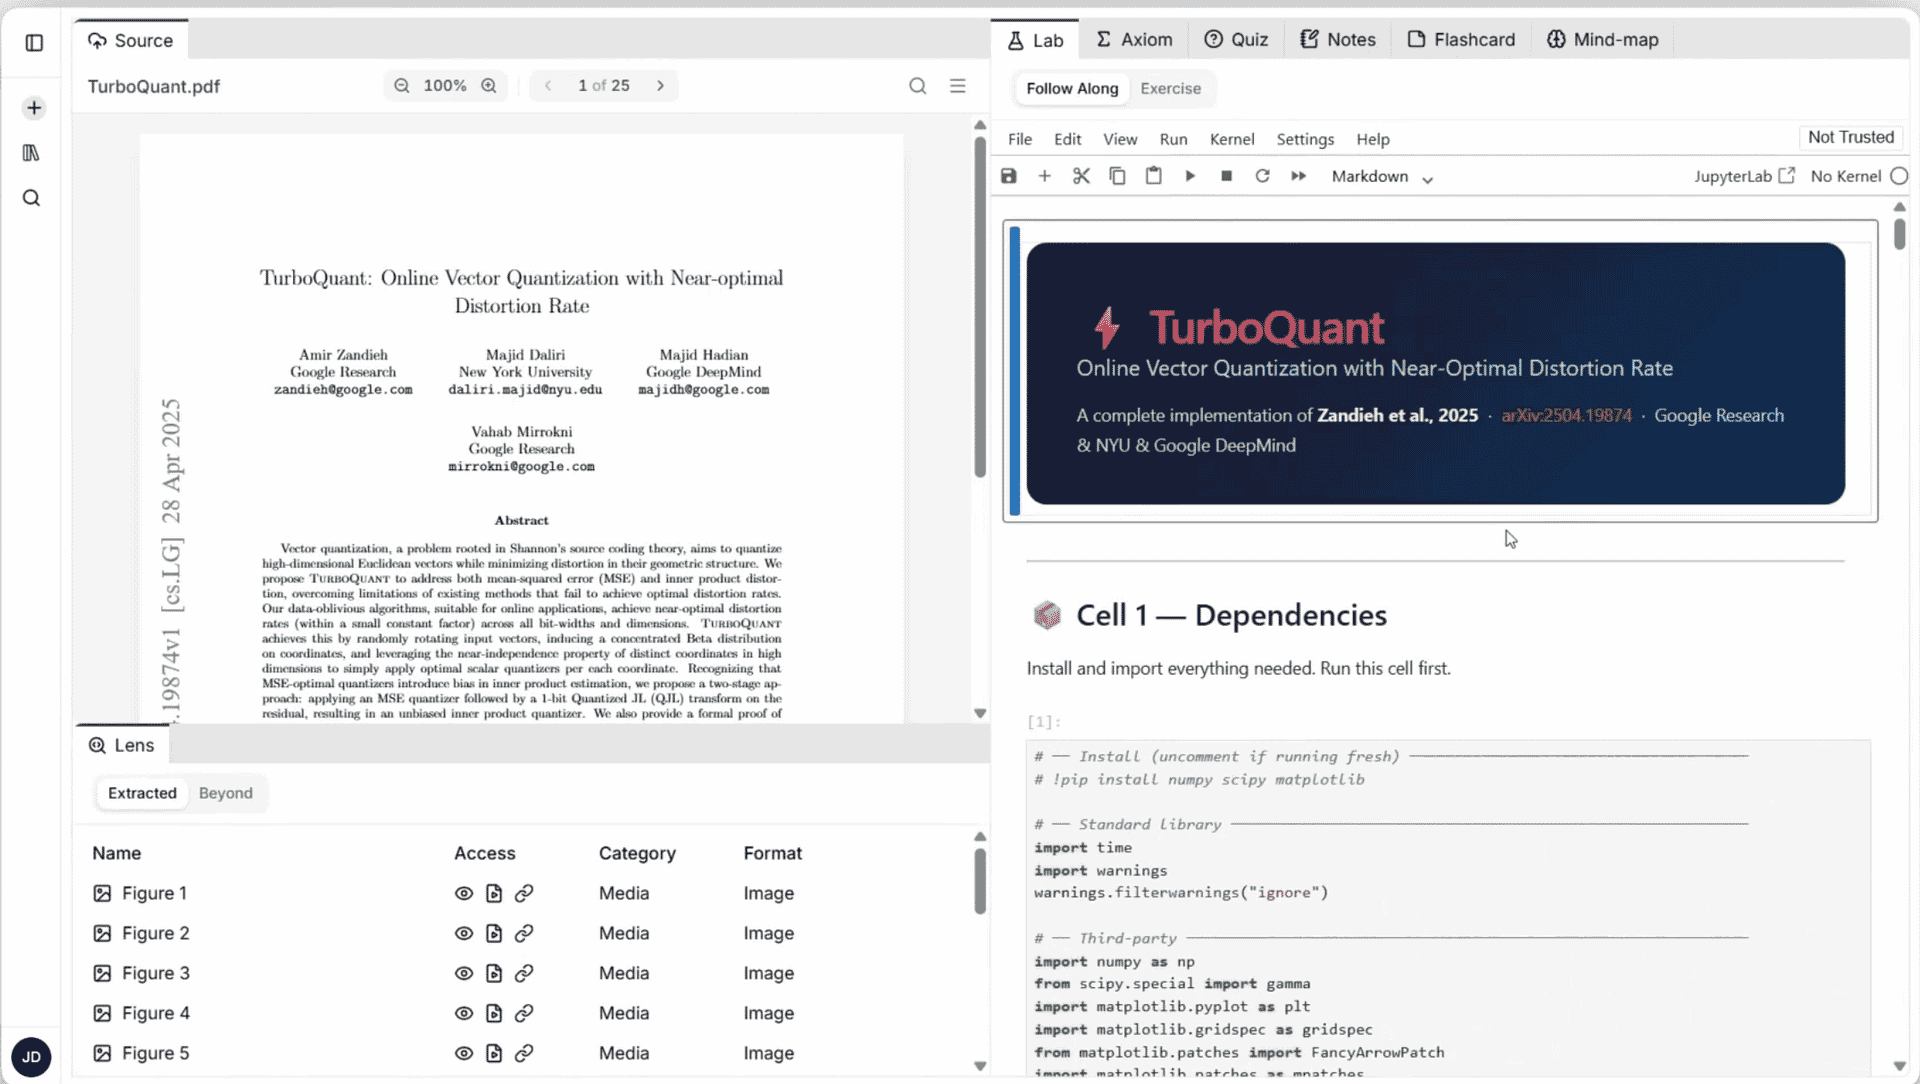Open the Quiz tab
The height and width of the screenshot is (1084, 1920).
pyautogui.click(x=1236, y=40)
